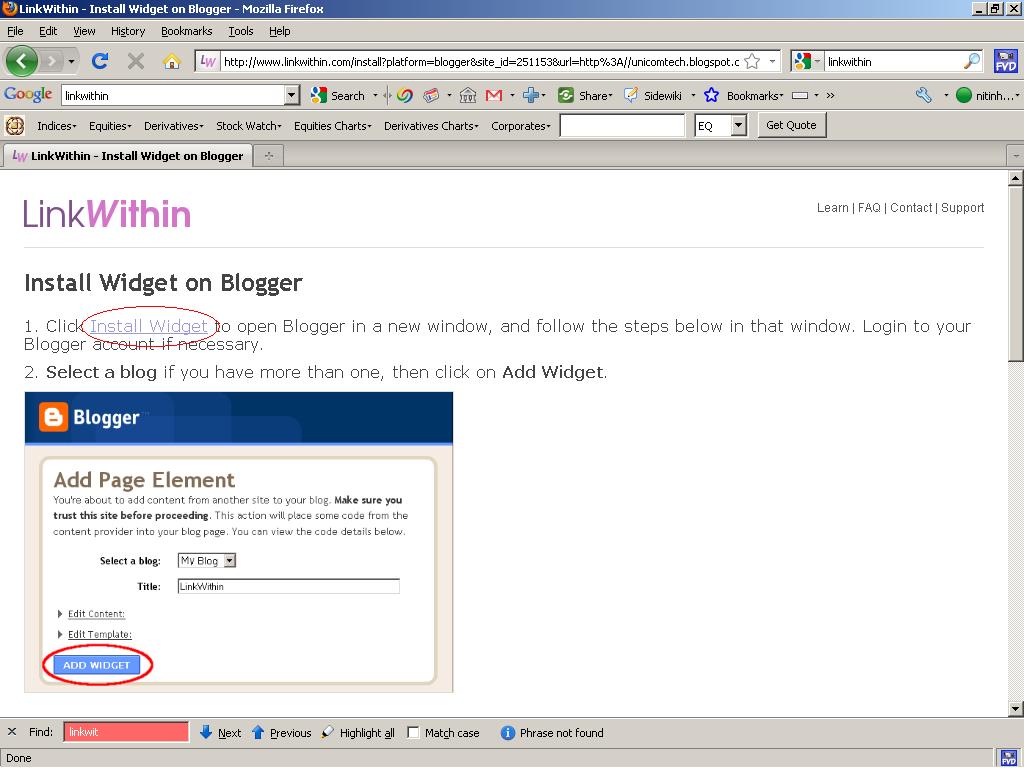Click the FVD icon in the status bar
The width and height of the screenshot is (1024, 768).
point(1006,758)
